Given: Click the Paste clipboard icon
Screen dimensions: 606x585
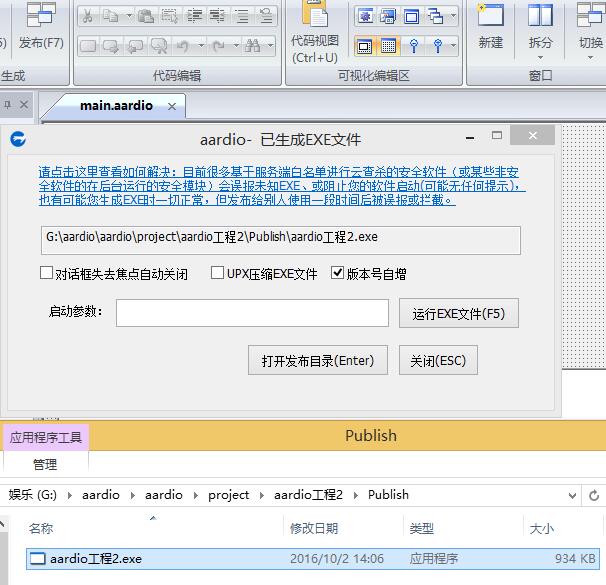Looking at the screenshot, I should (x=146, y=16).
